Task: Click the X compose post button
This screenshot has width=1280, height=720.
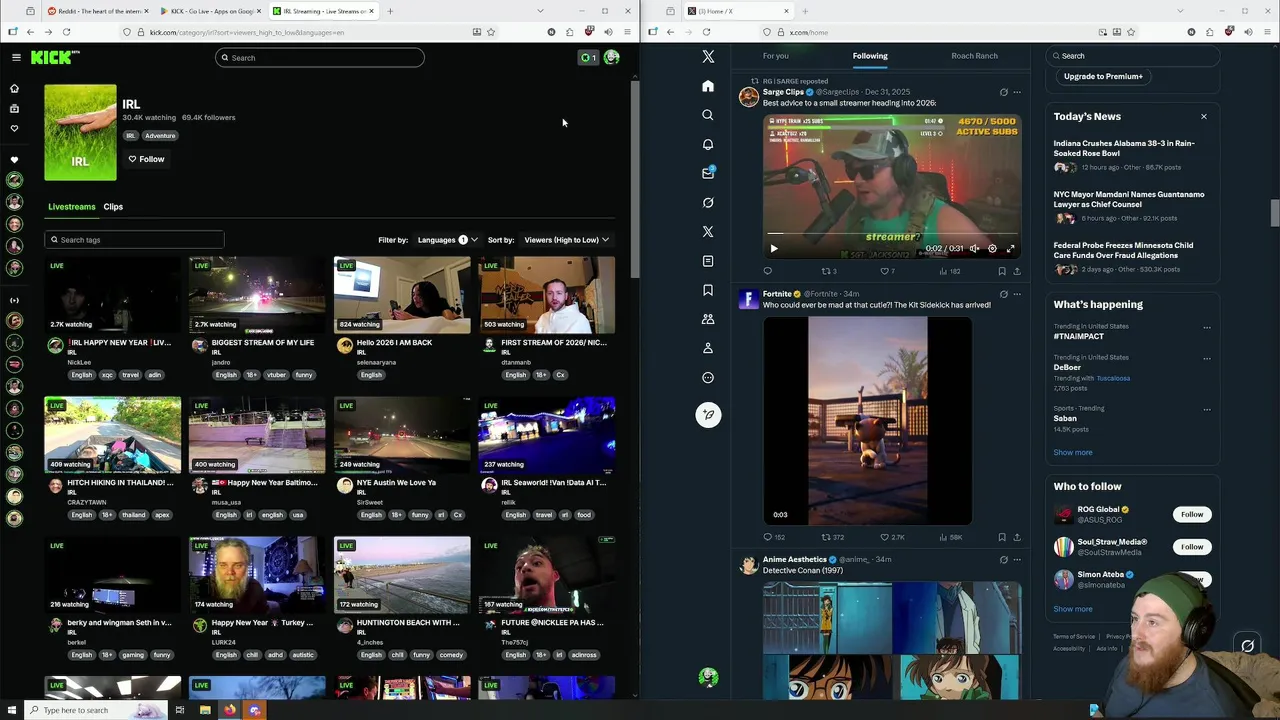Action: (x=708, y=414)
